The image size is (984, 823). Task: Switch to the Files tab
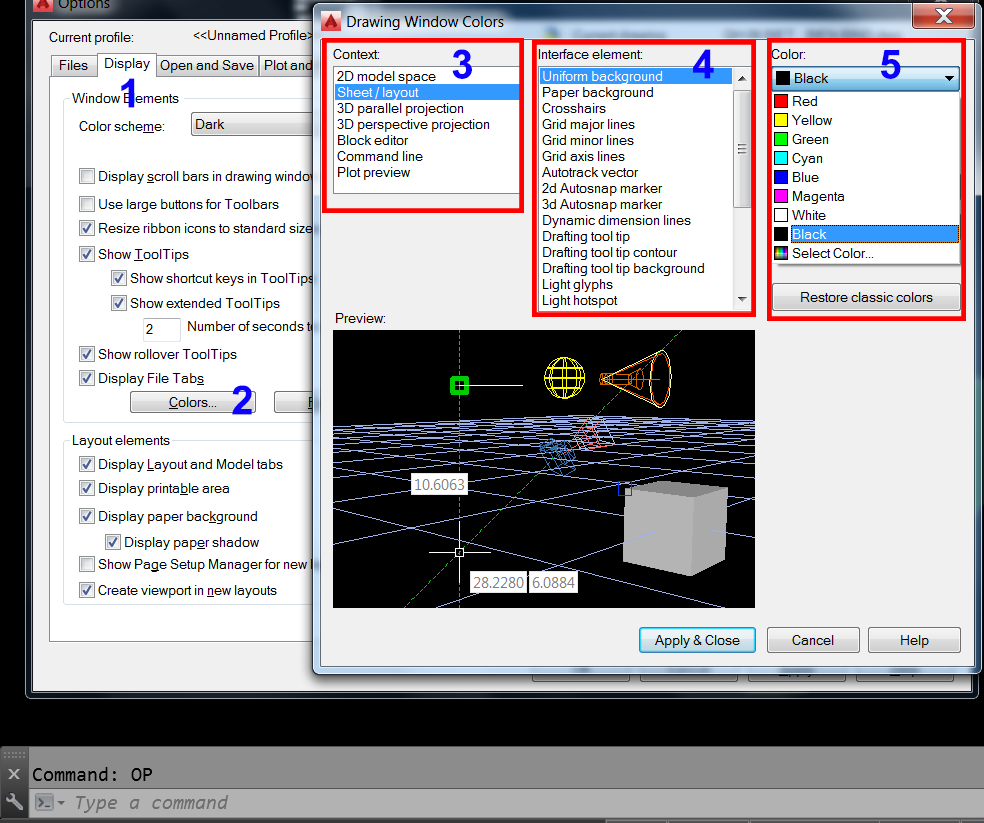click(72, 64)
